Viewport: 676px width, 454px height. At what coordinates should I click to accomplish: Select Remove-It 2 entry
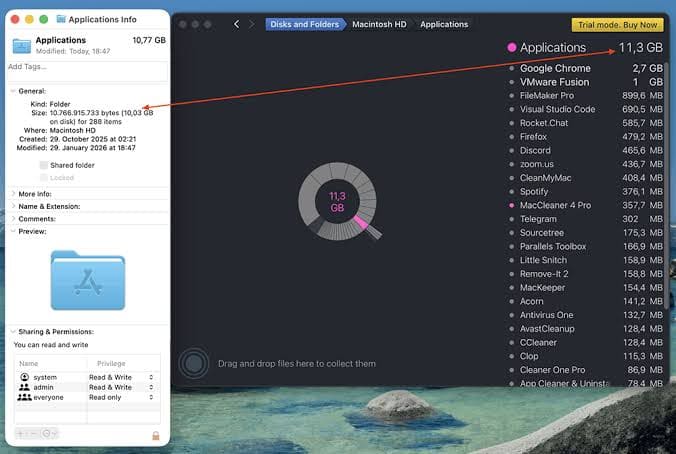pos(586,274)
